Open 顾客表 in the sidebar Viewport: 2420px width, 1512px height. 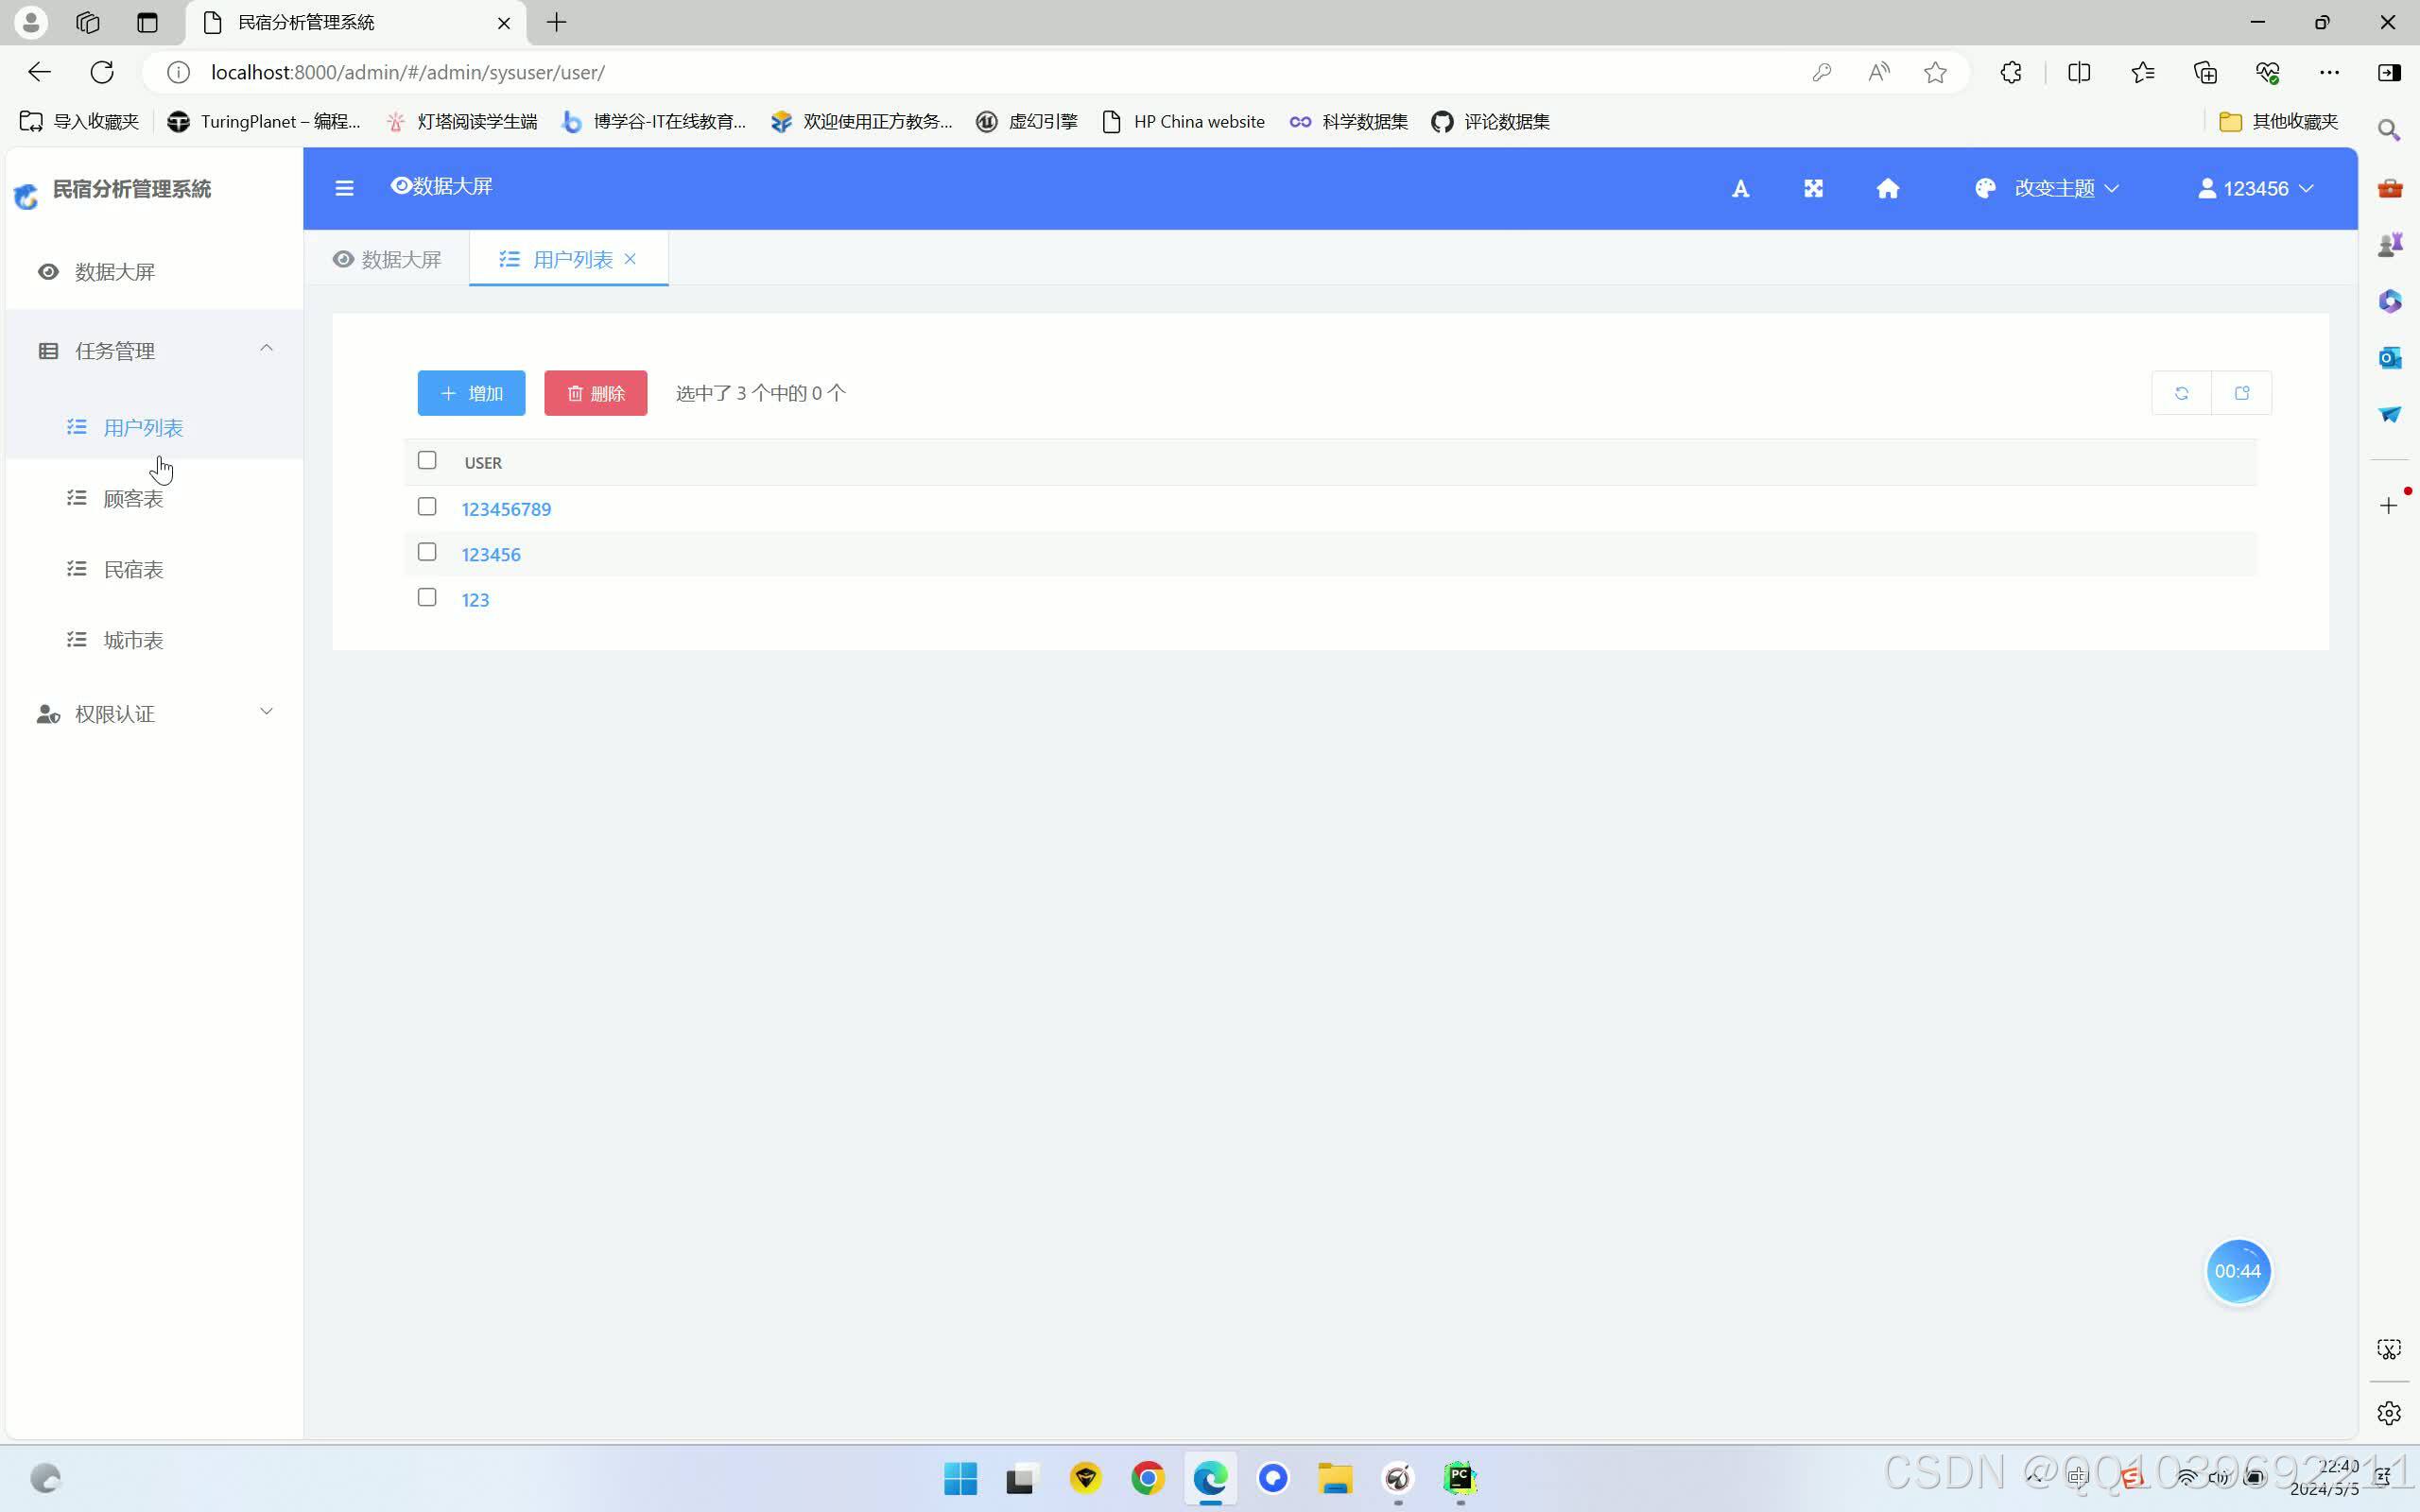point(154,498)
